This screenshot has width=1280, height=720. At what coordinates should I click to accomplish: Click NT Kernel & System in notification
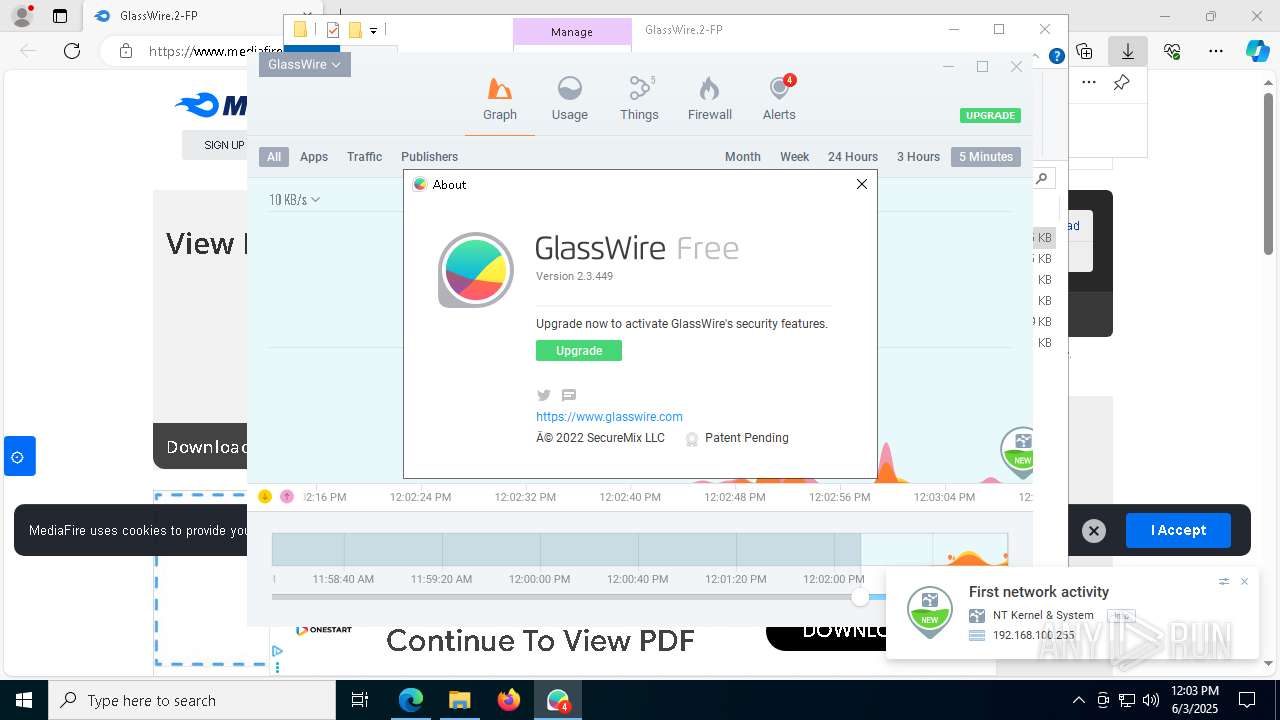[x=1043, y=616]
